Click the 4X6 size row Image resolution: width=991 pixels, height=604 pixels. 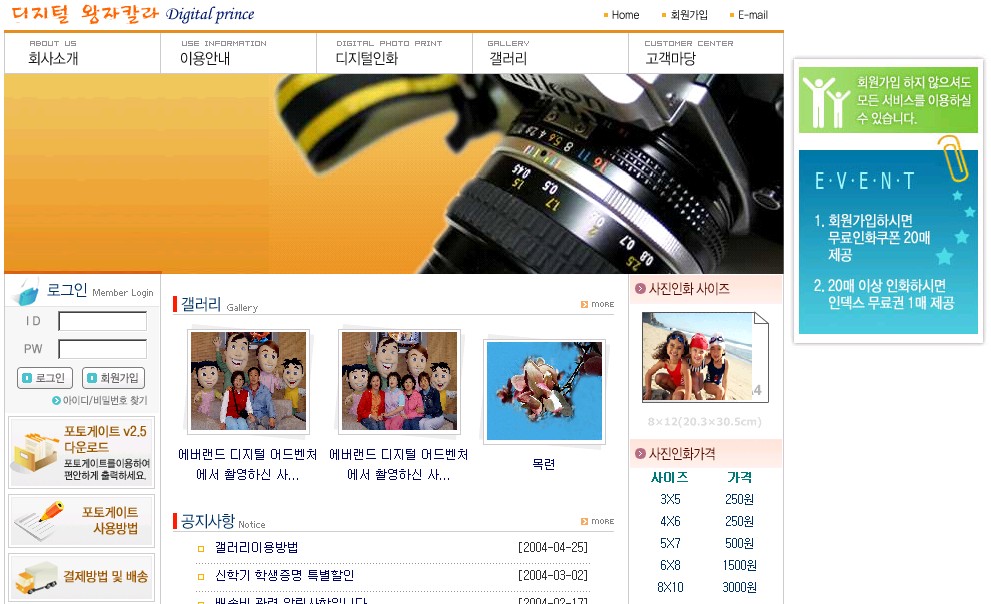click(670, 521)
